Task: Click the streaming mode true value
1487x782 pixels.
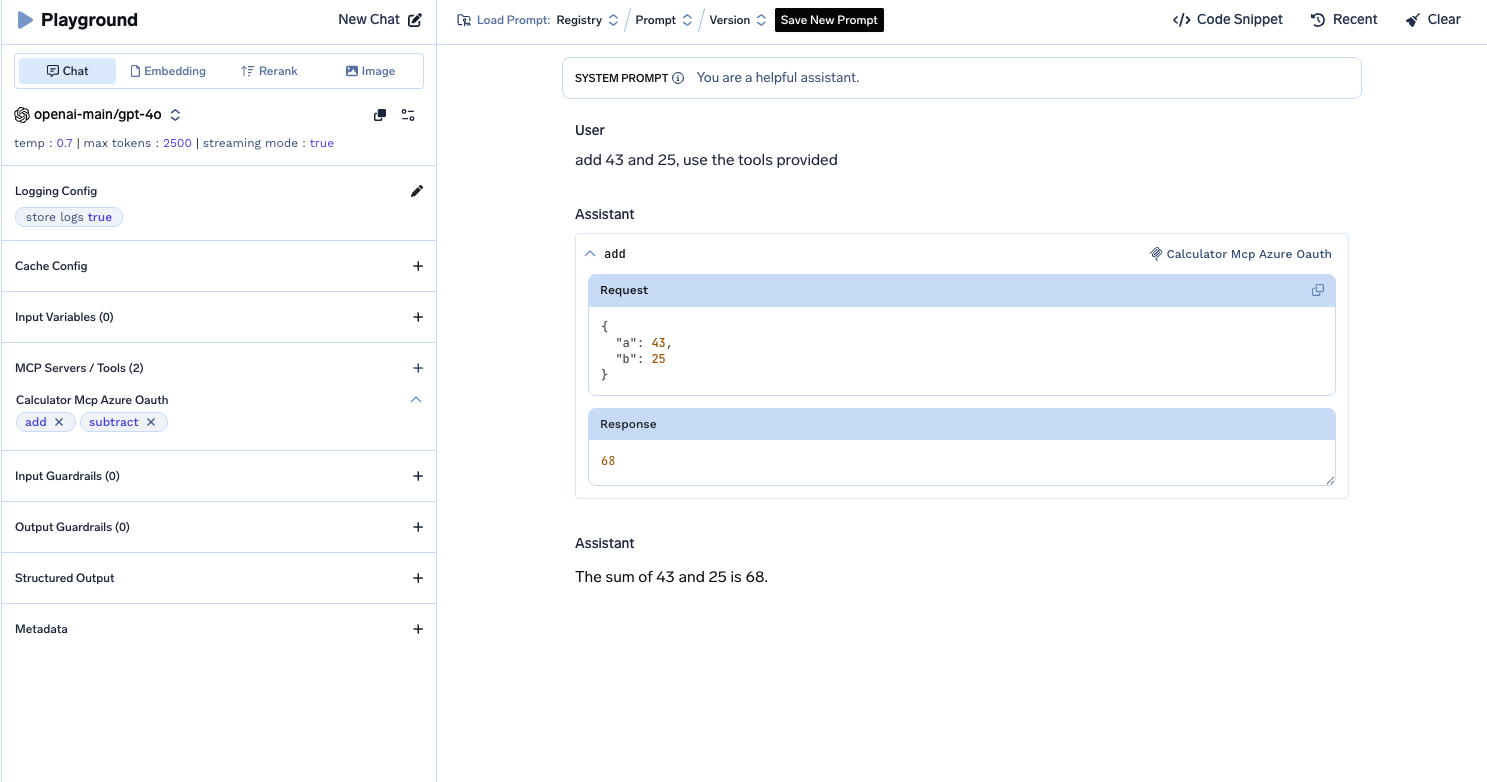Action: pyautogui.click(x=322, y=143)
